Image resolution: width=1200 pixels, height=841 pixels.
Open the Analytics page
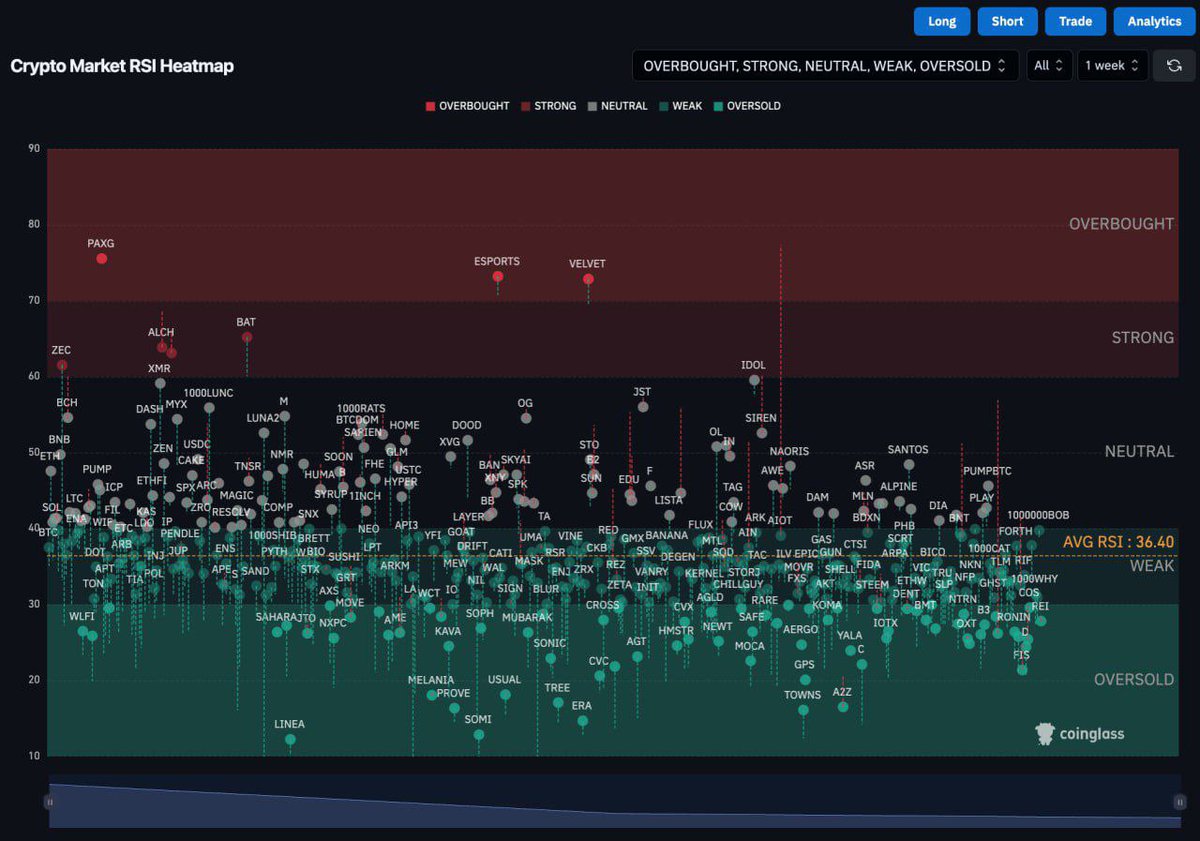click(x=1154, y=21)
